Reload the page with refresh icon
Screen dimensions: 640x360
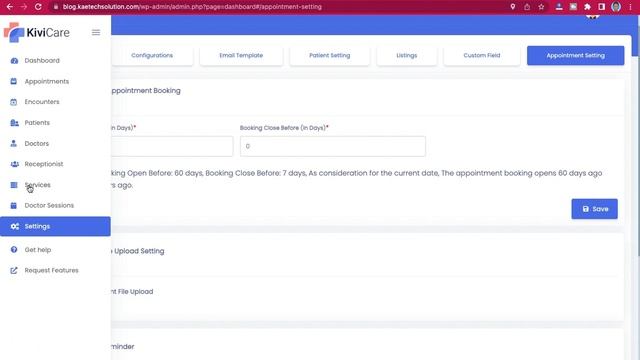click(38, 7)
